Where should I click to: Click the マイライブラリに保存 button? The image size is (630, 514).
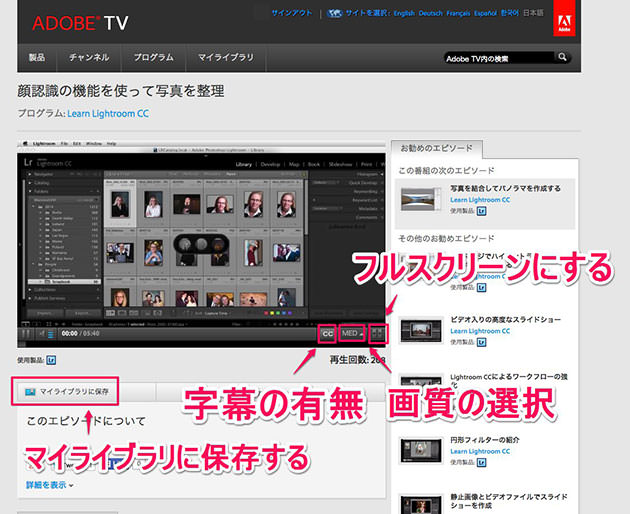tap(65, 391)
